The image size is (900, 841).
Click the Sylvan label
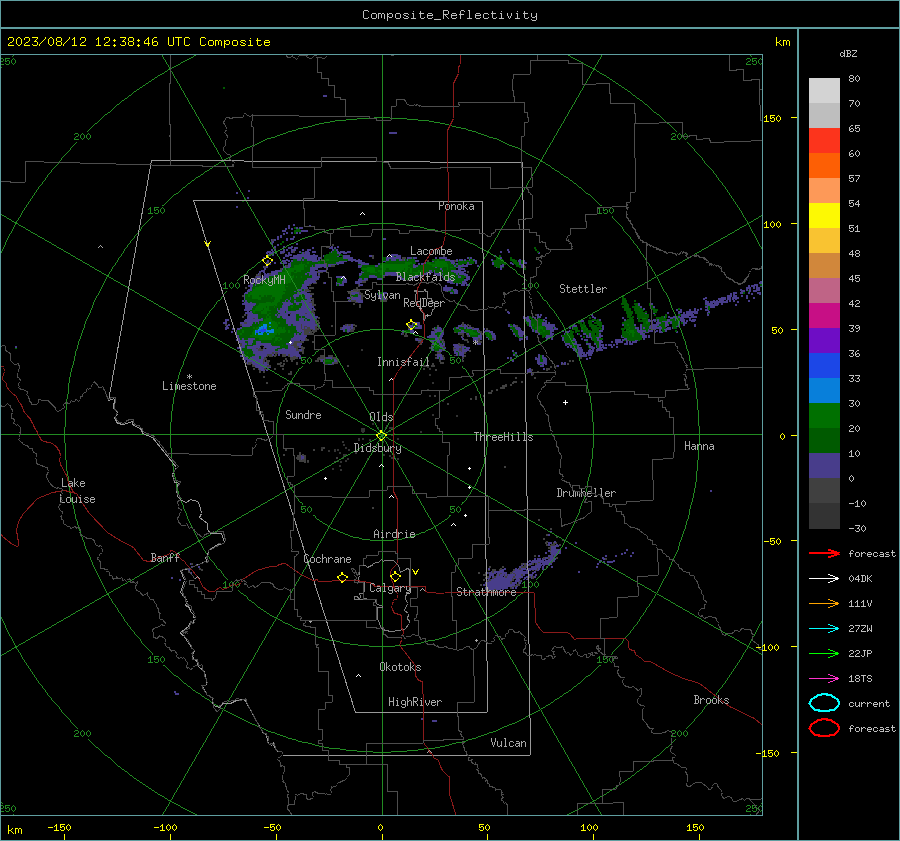[382, 296]
